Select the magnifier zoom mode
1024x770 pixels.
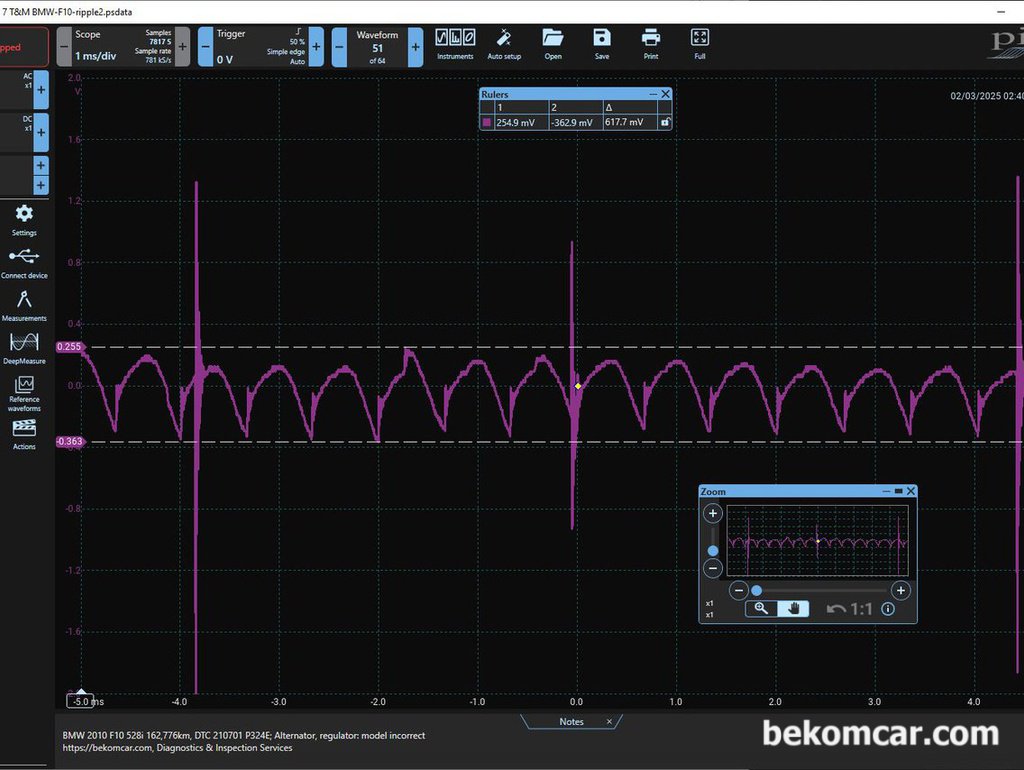click(x=761, y=609)
